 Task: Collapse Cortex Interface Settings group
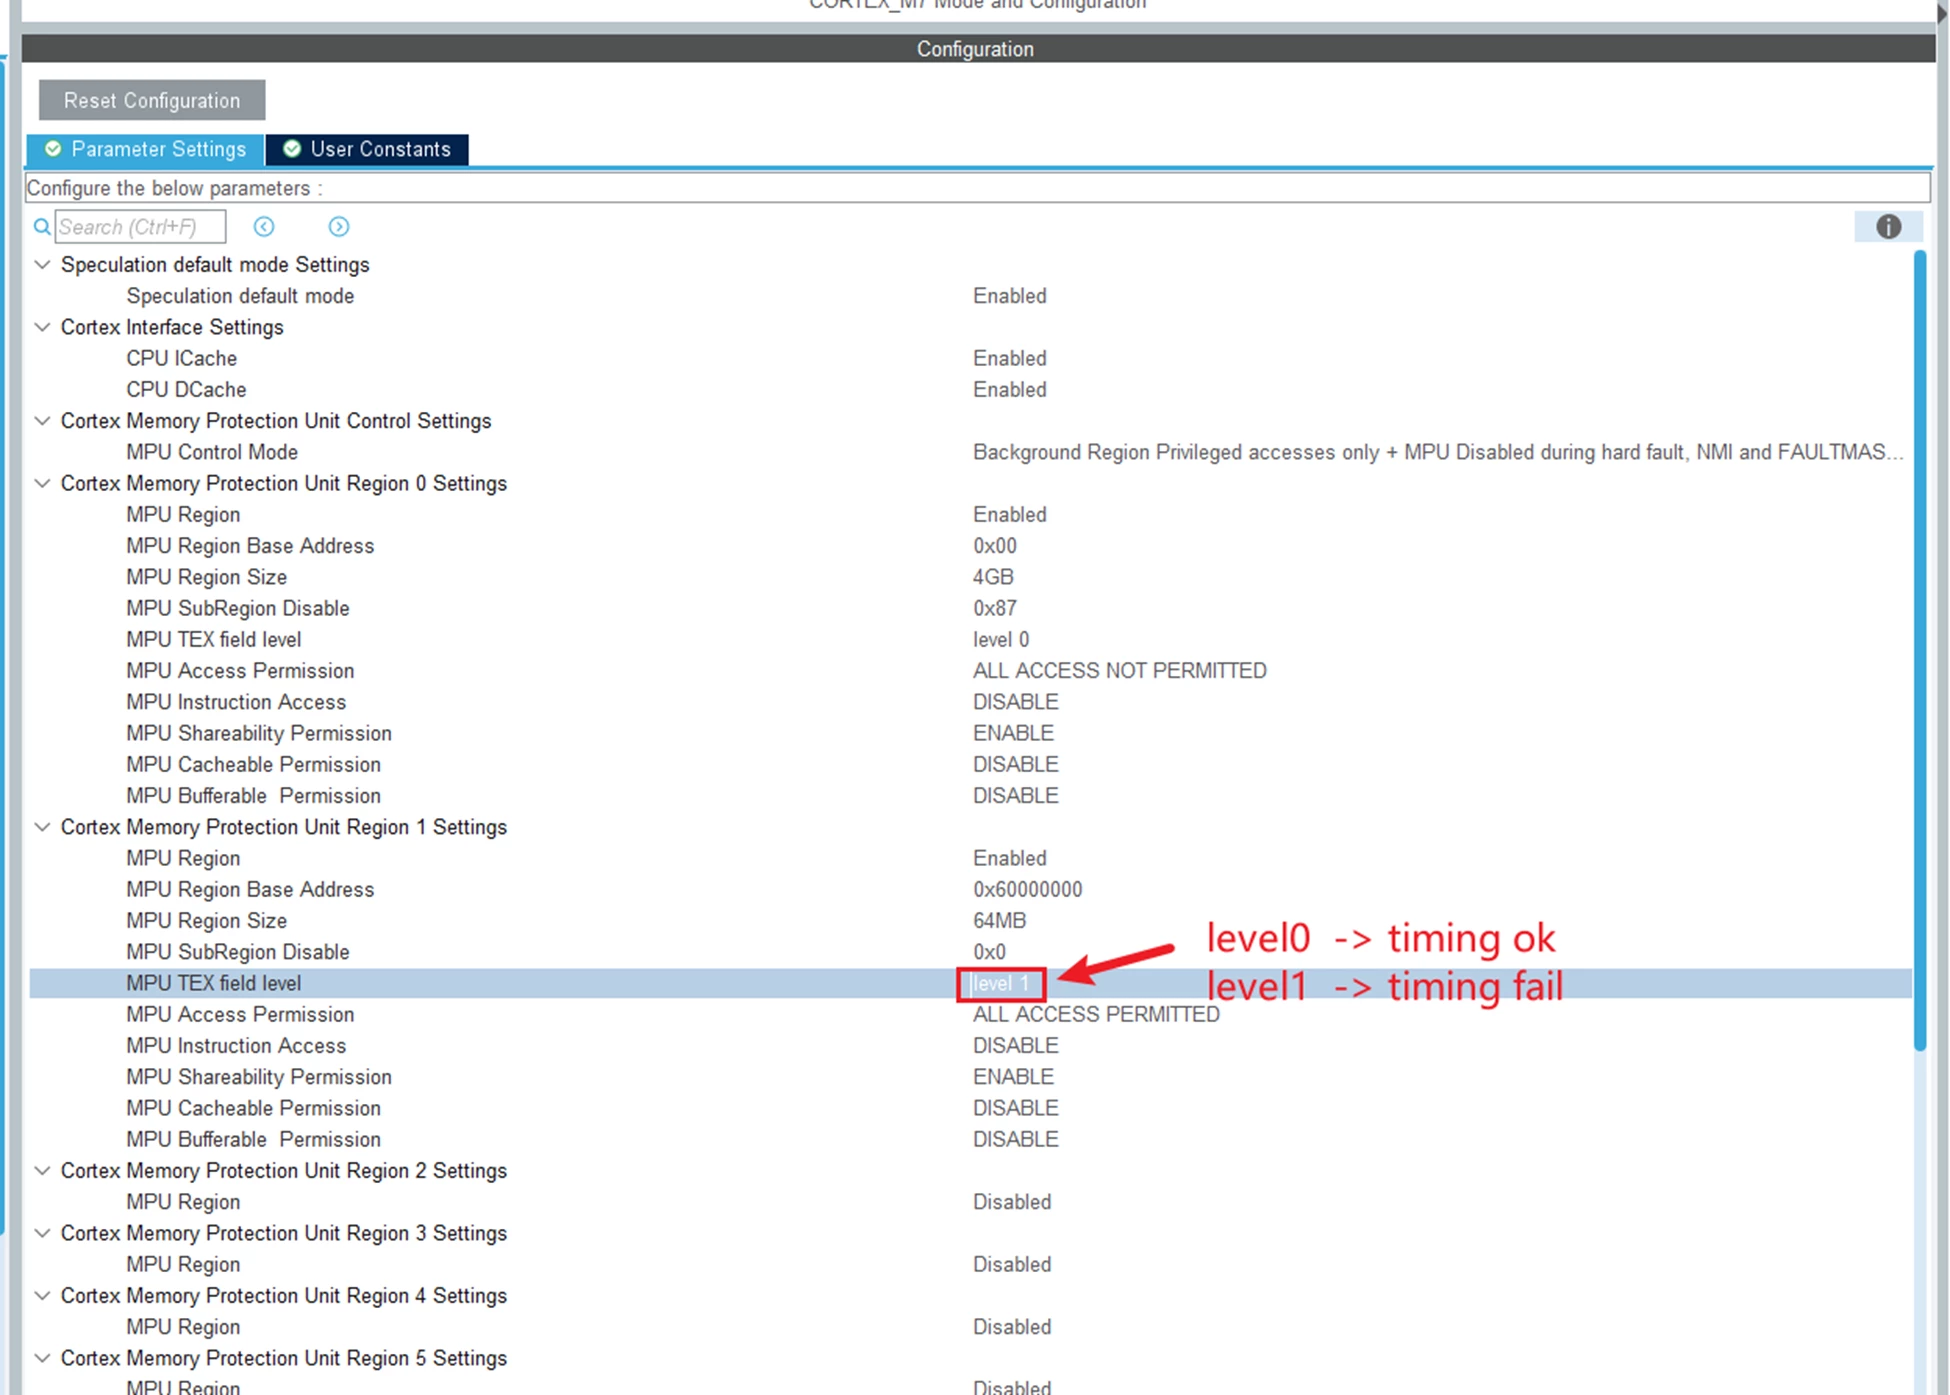42,327
